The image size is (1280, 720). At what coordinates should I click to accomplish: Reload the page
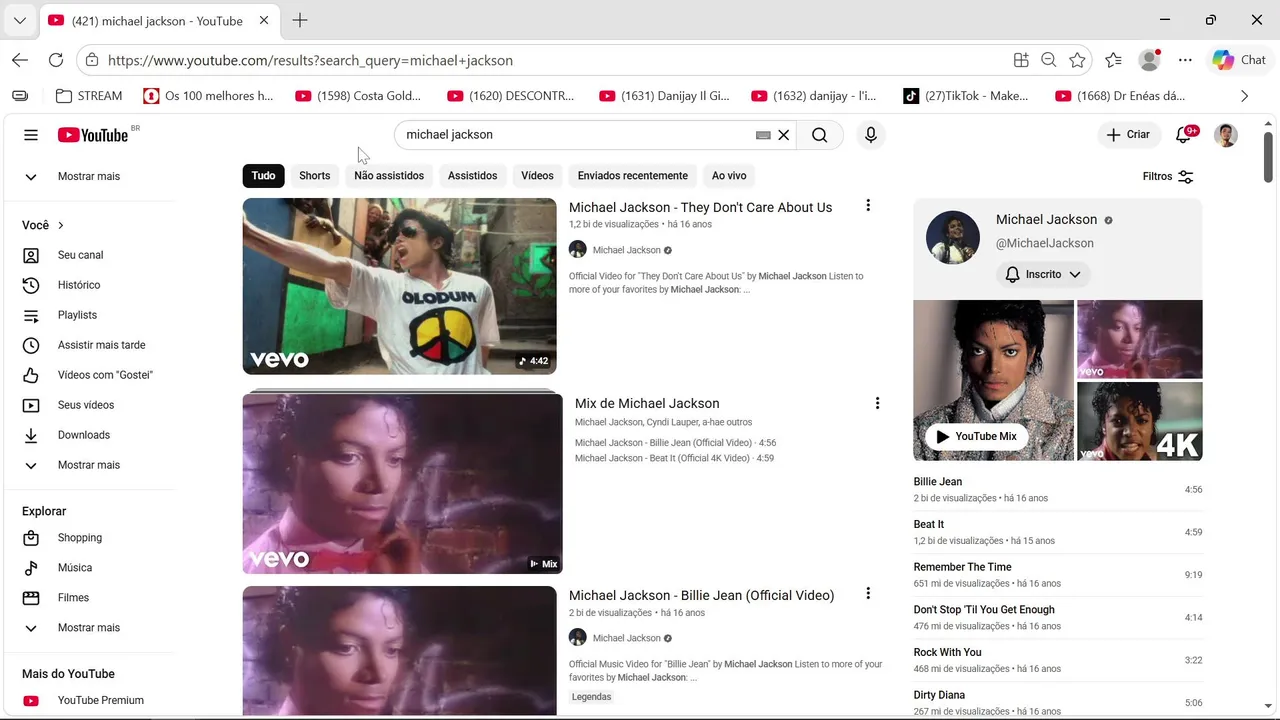(56, 60)
